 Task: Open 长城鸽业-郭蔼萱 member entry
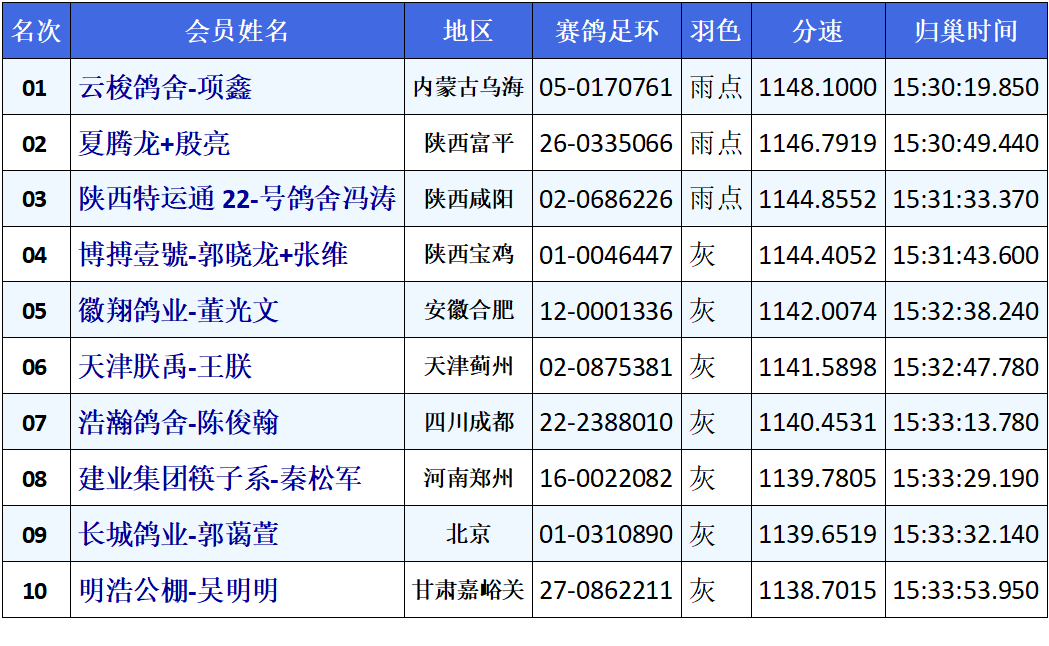(178, 535)
